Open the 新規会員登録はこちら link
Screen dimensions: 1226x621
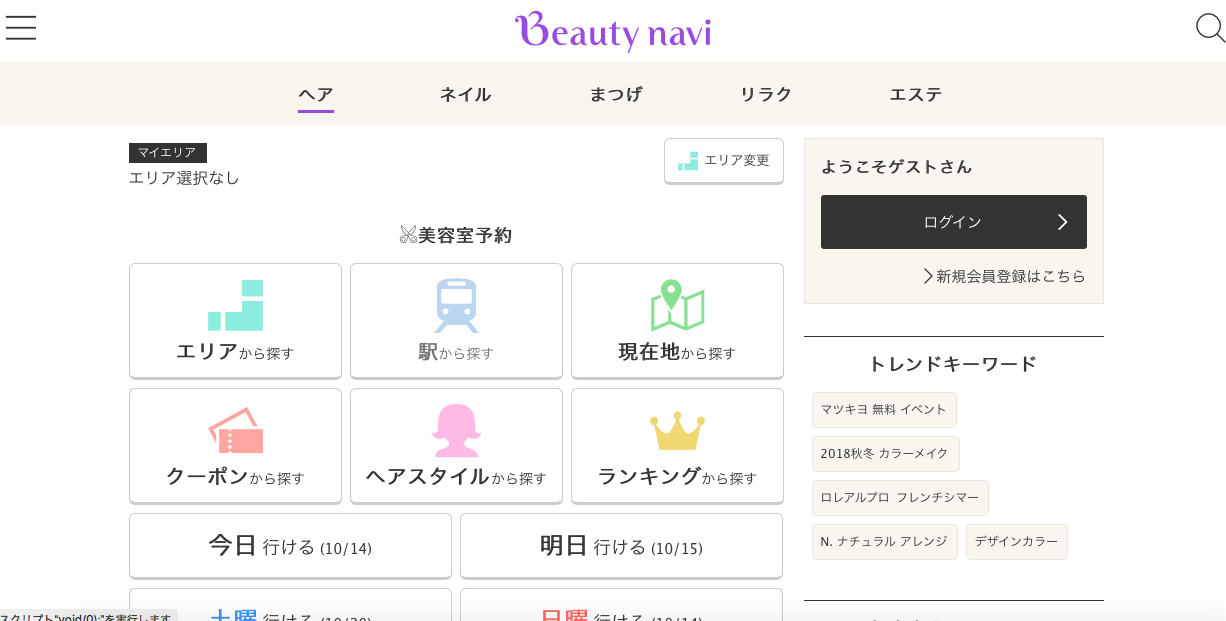(x=1005, y=276)
